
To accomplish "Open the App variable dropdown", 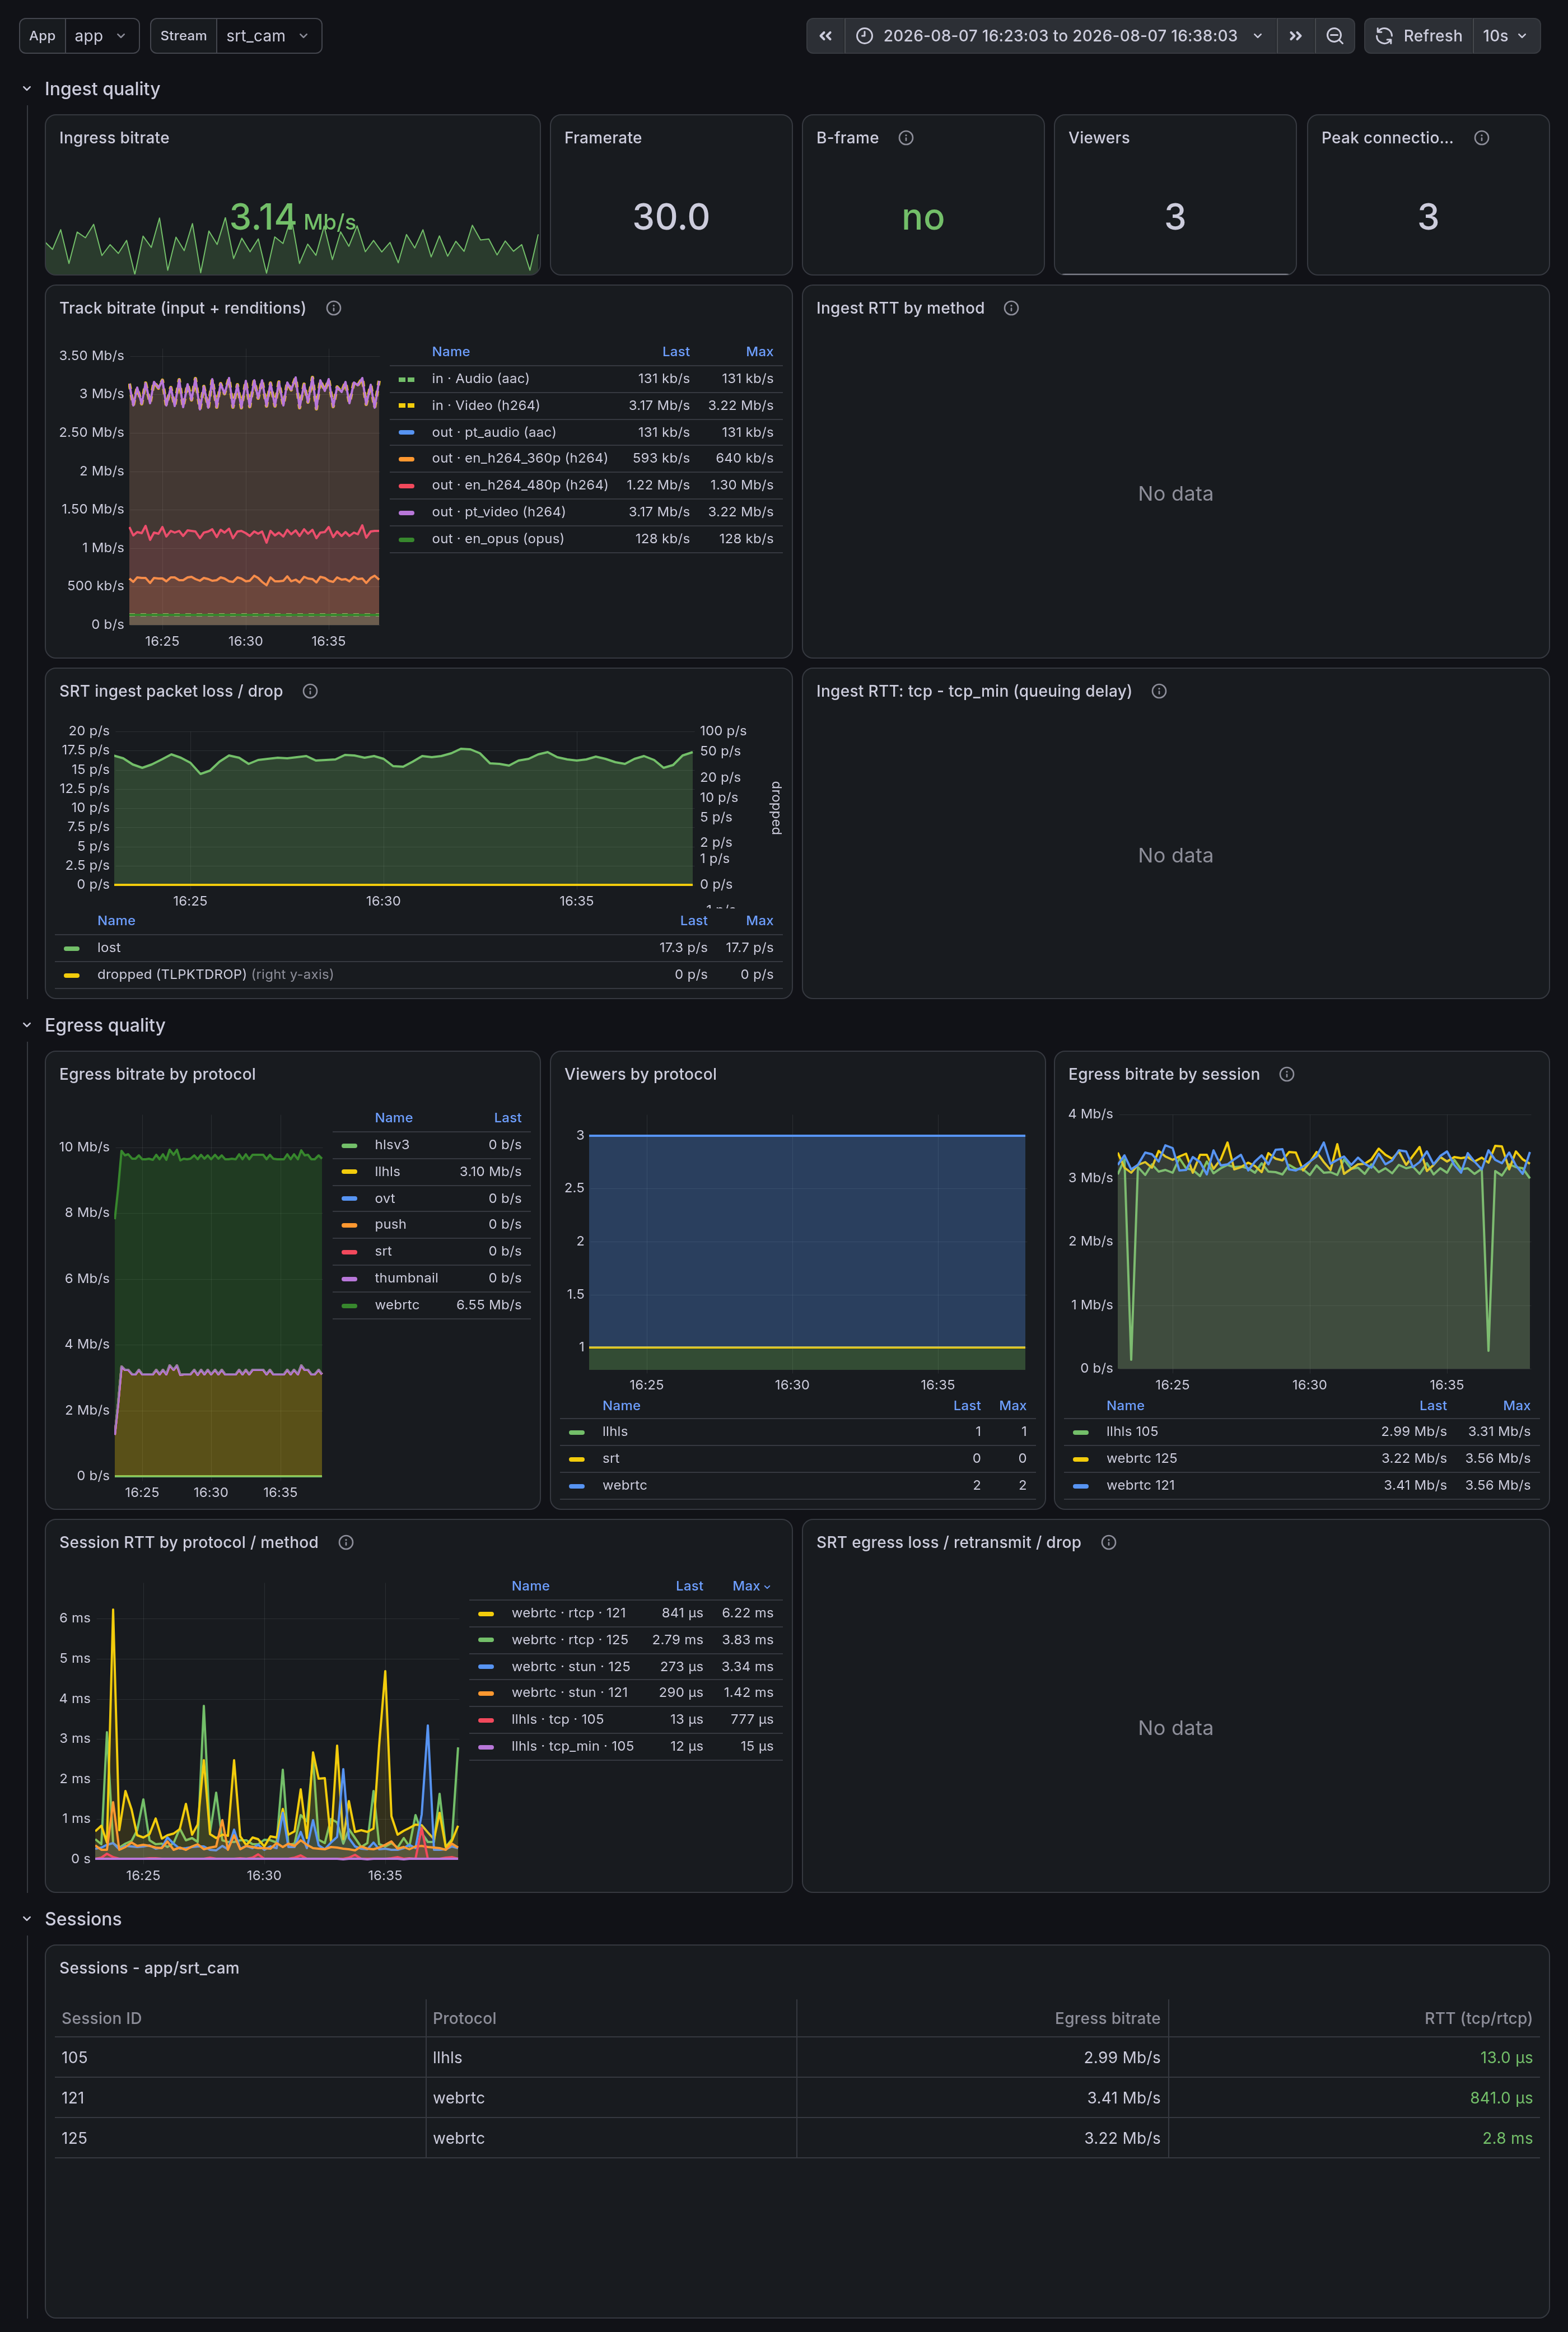I will click(100, 36).
